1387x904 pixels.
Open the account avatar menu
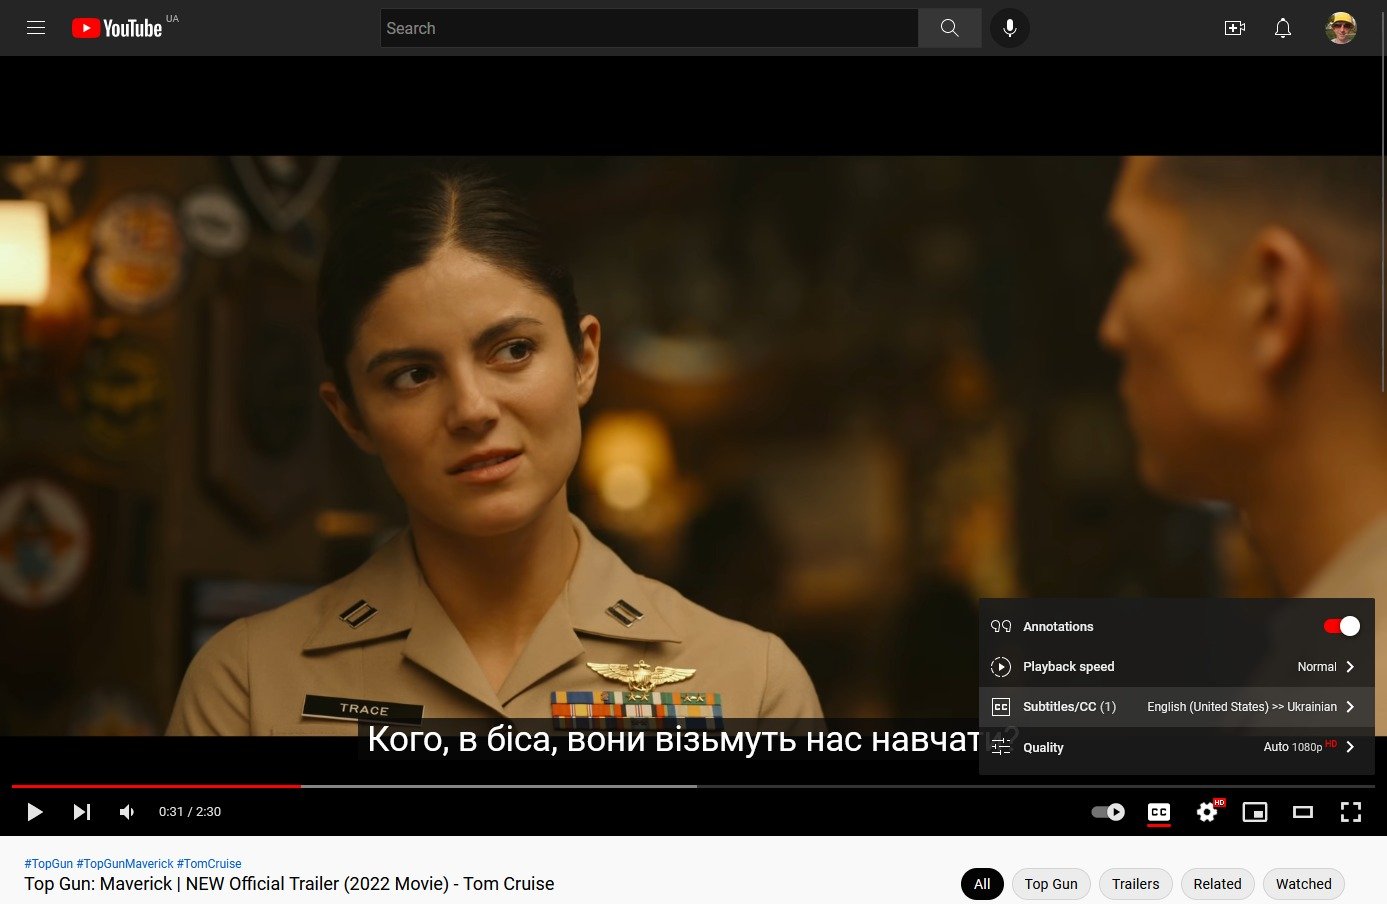point(1341,28)
